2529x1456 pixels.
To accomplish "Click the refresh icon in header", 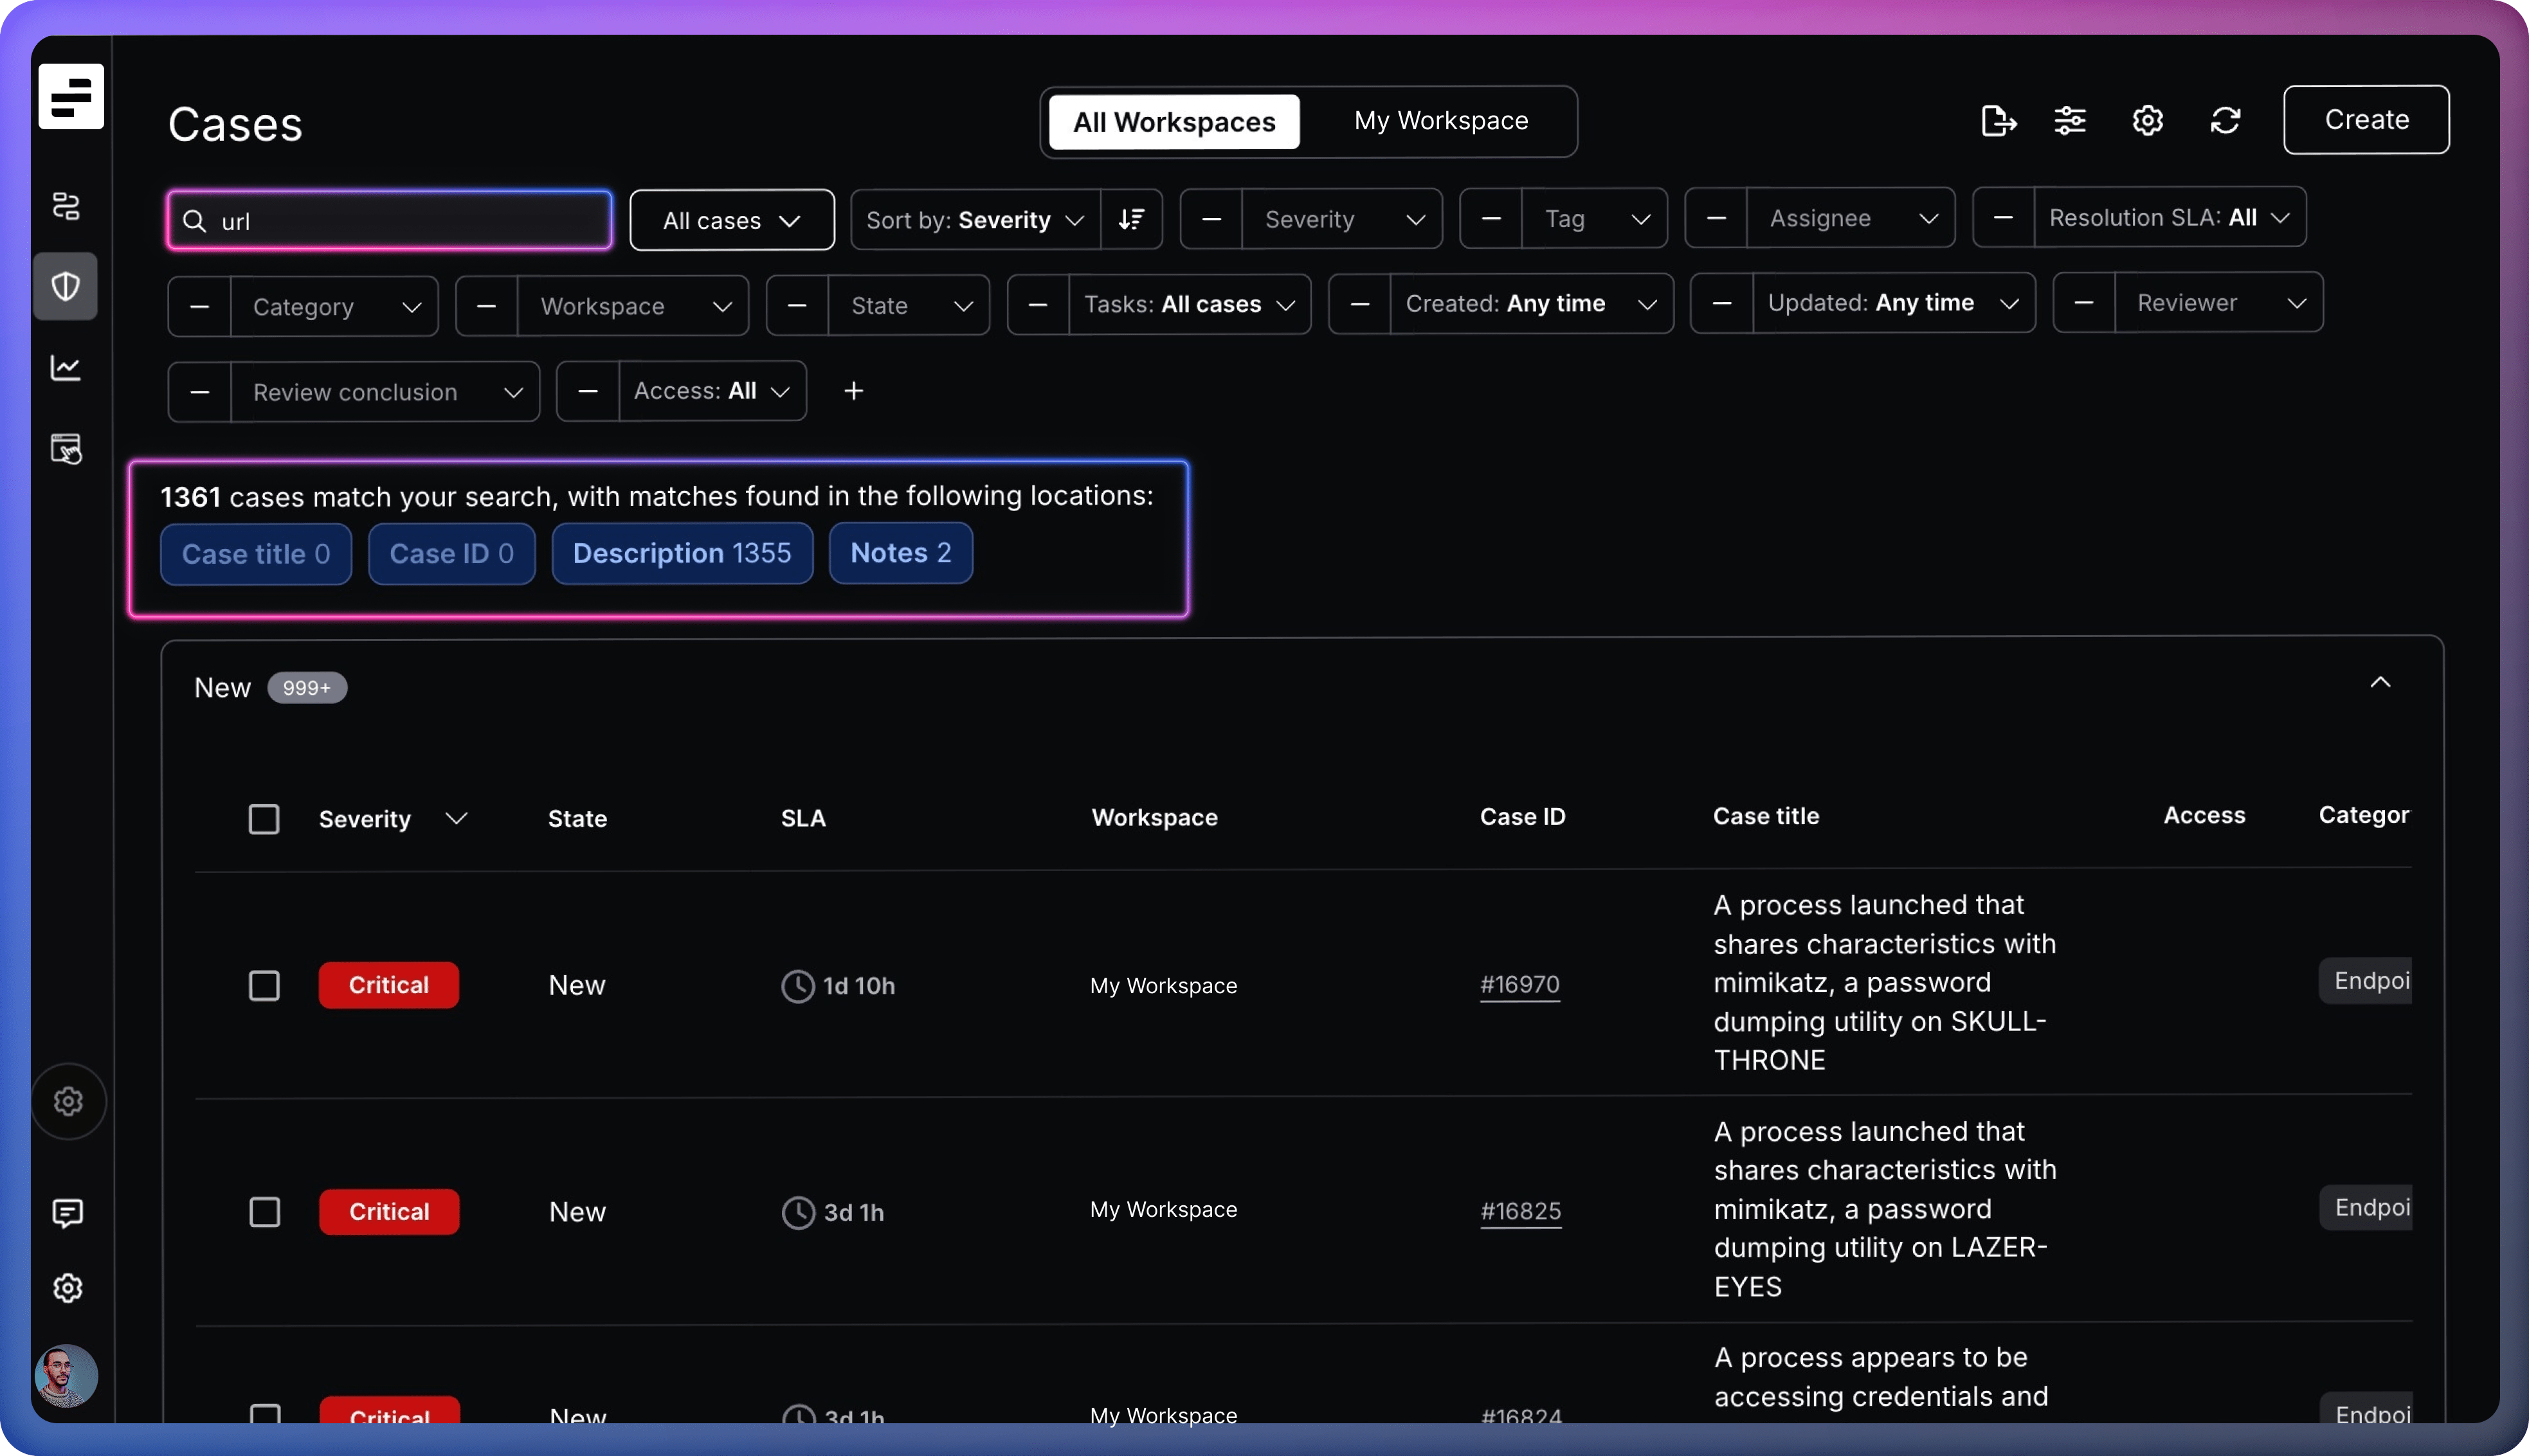I will (2225, 121).
